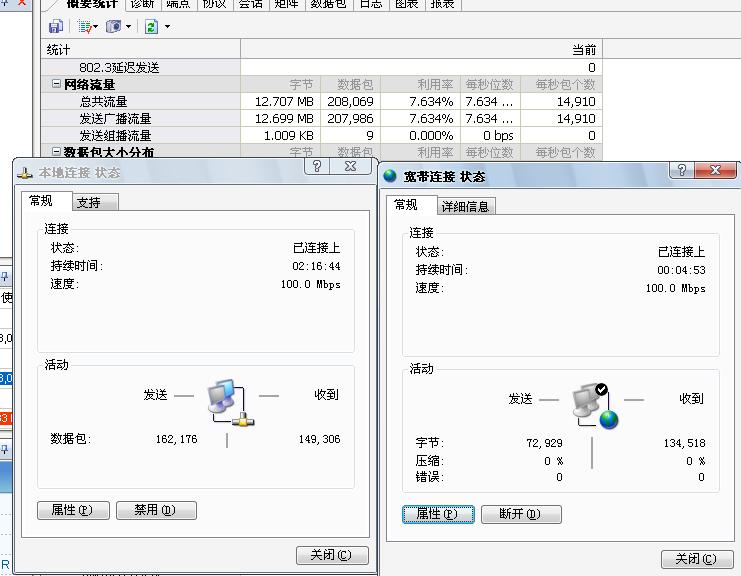Click the 134,518 received bytes value
Viewport: 741px width, 576px height.
[684, 443]
